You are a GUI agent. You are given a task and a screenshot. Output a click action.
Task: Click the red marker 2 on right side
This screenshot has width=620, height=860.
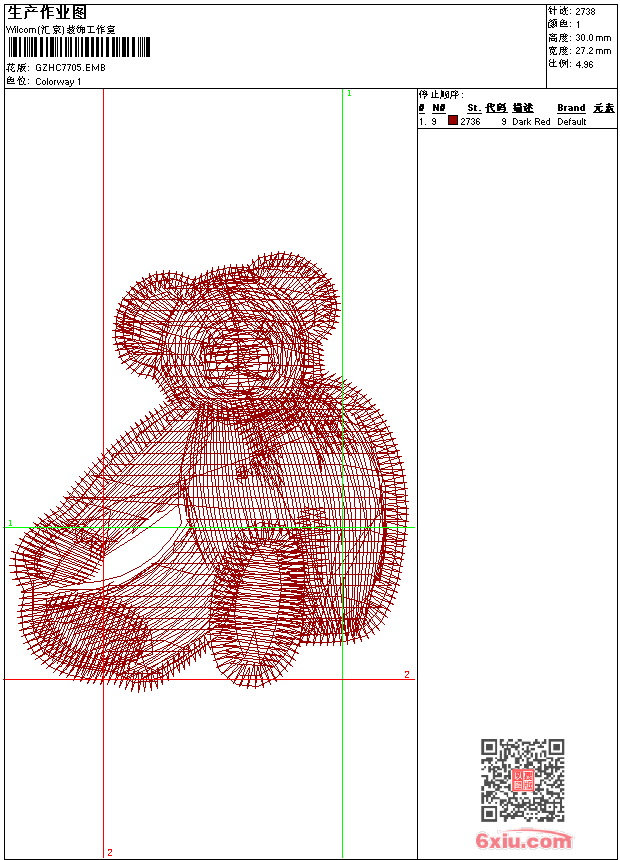[x=407, y=675]
